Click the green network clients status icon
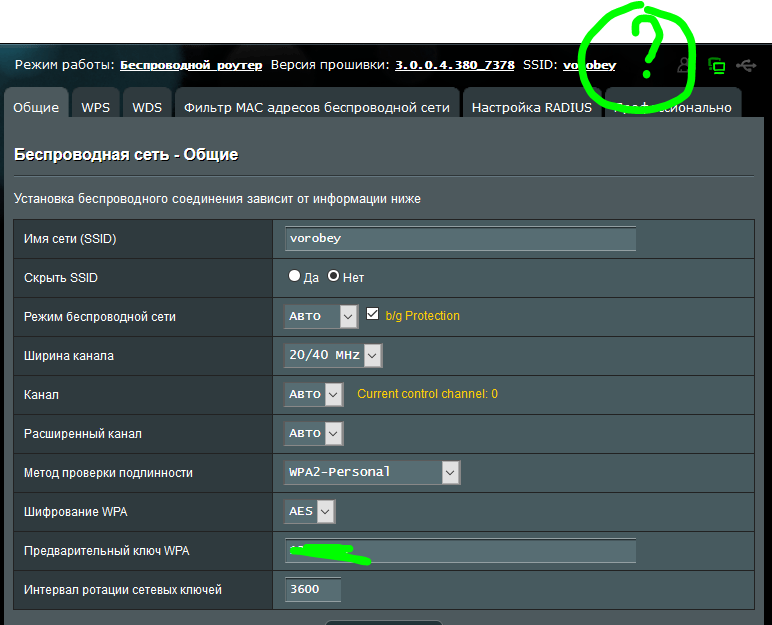 (716, 65)
